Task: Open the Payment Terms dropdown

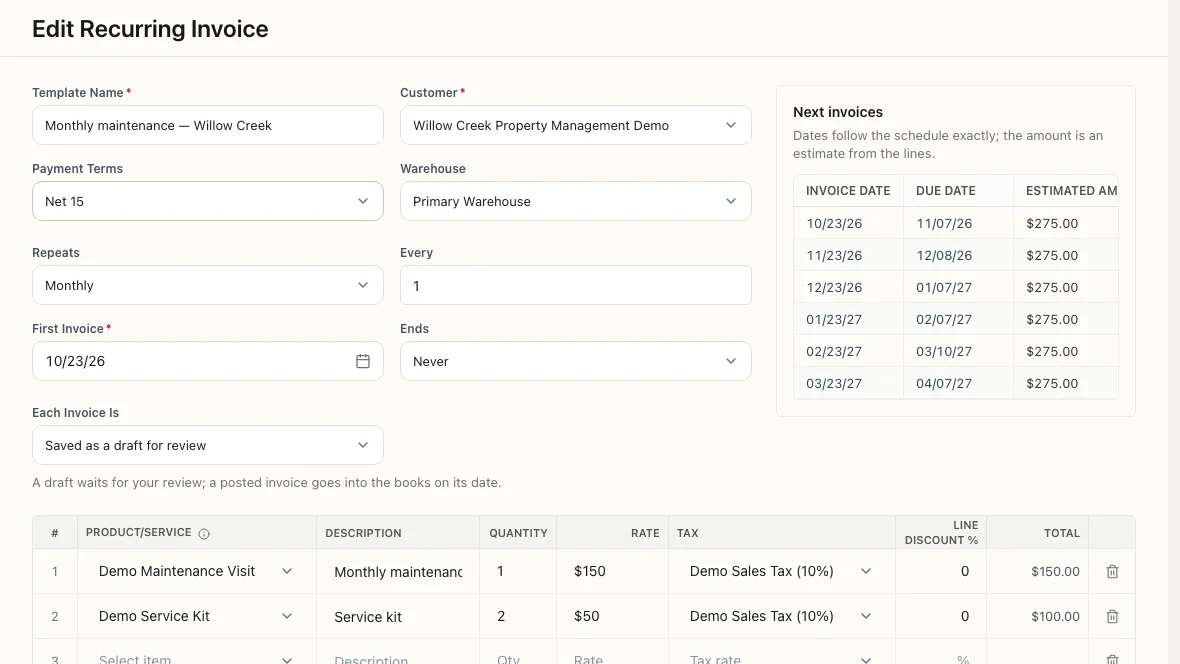Action: 208,201
